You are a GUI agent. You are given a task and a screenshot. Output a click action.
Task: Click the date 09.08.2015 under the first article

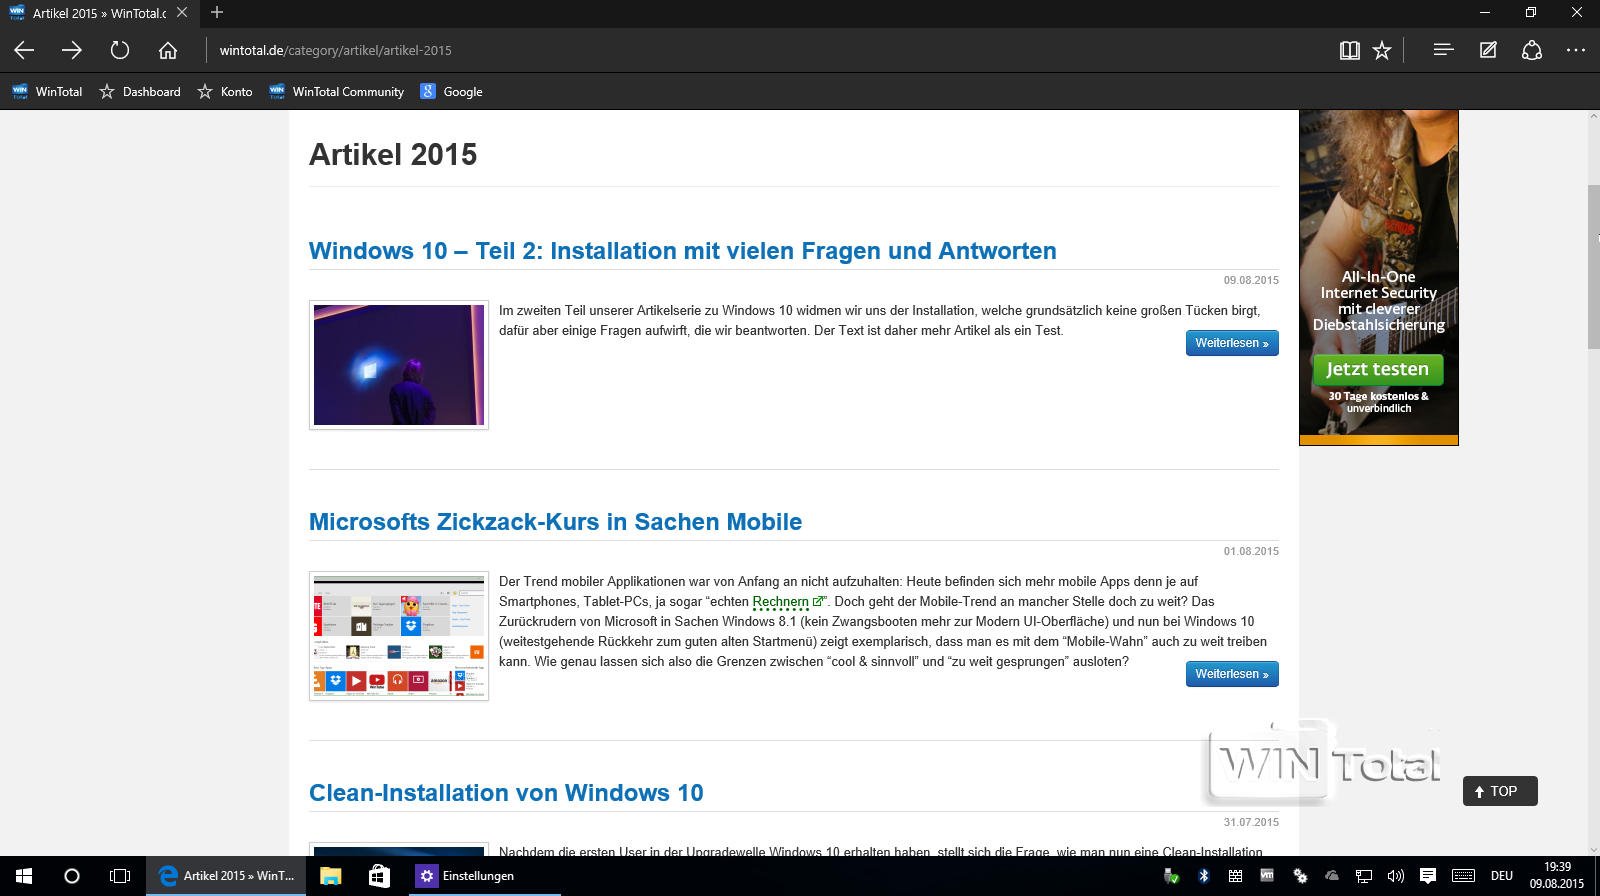pos(1251,280)
